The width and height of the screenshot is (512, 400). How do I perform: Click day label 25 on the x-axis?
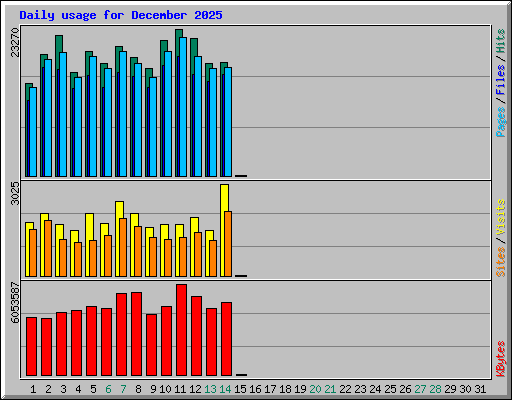click(390, 389)
